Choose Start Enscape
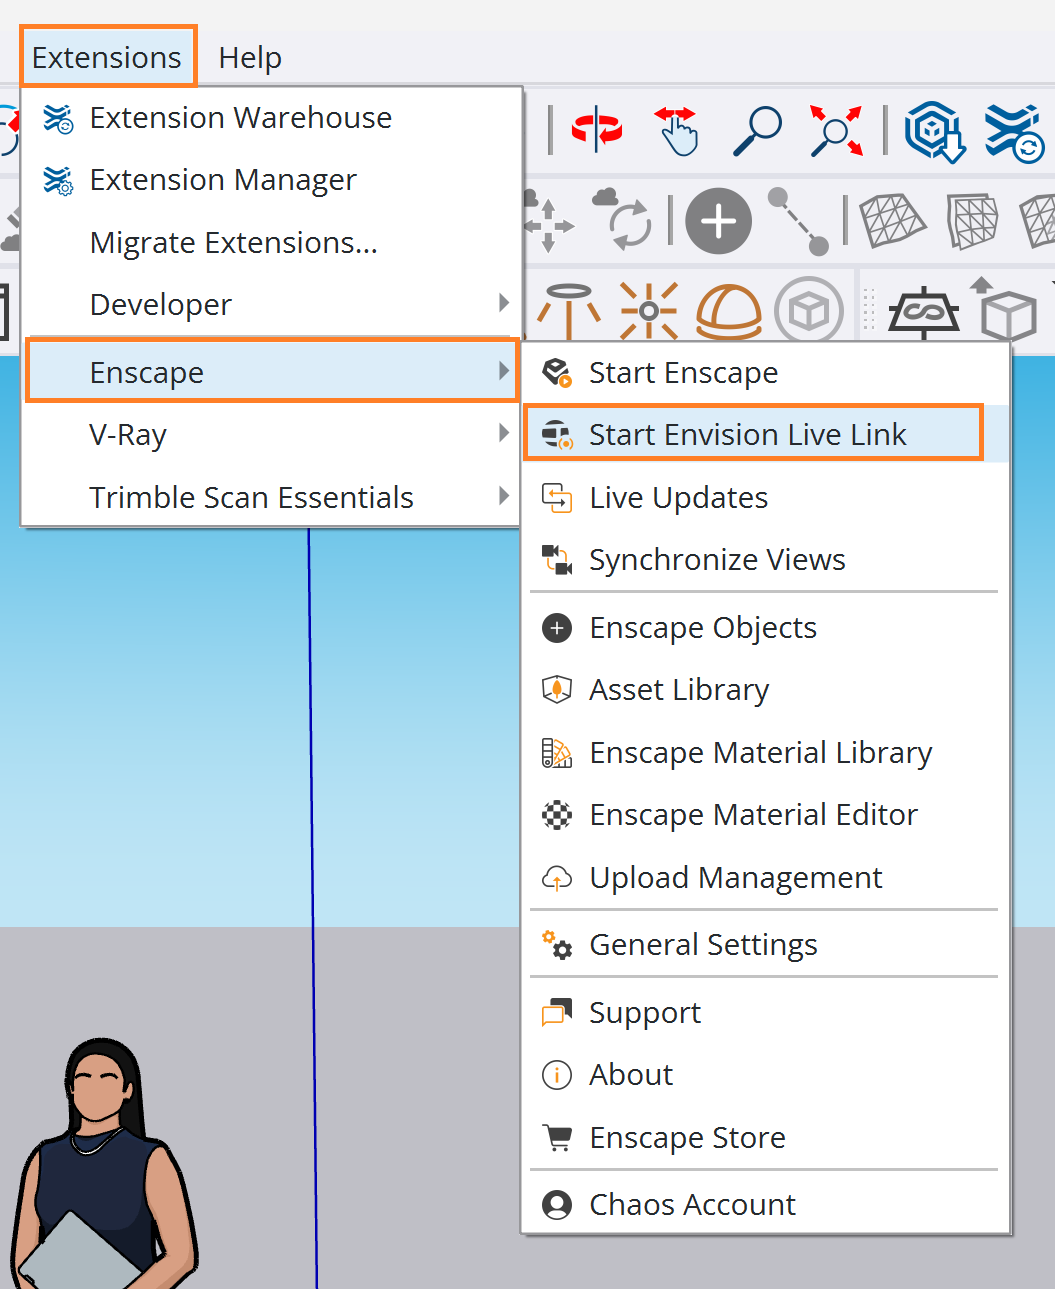Image resolution: width=1055 pixels, height=1289 pixels. pos(765,373)
